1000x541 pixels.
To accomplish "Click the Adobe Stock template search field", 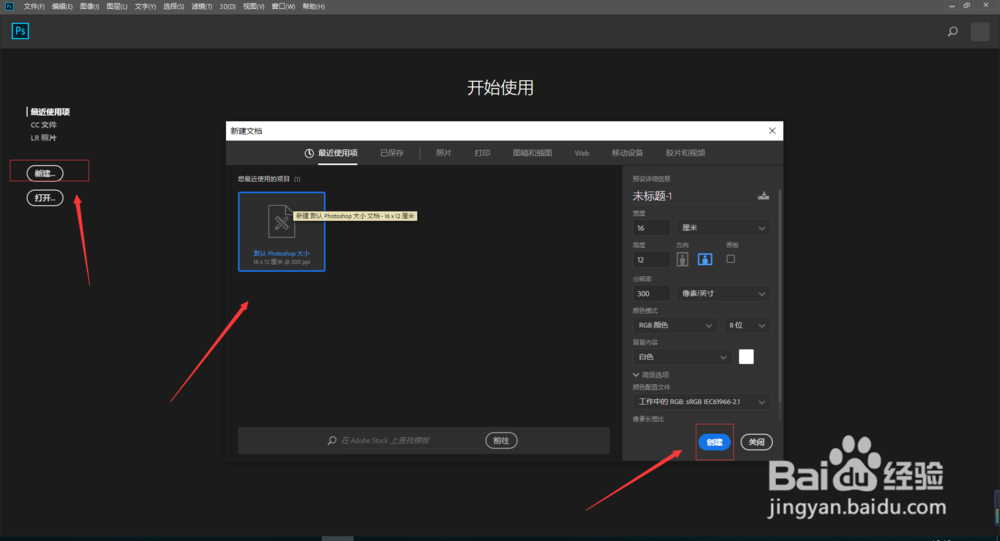I will pyautogui.click(x=411, y=441).
